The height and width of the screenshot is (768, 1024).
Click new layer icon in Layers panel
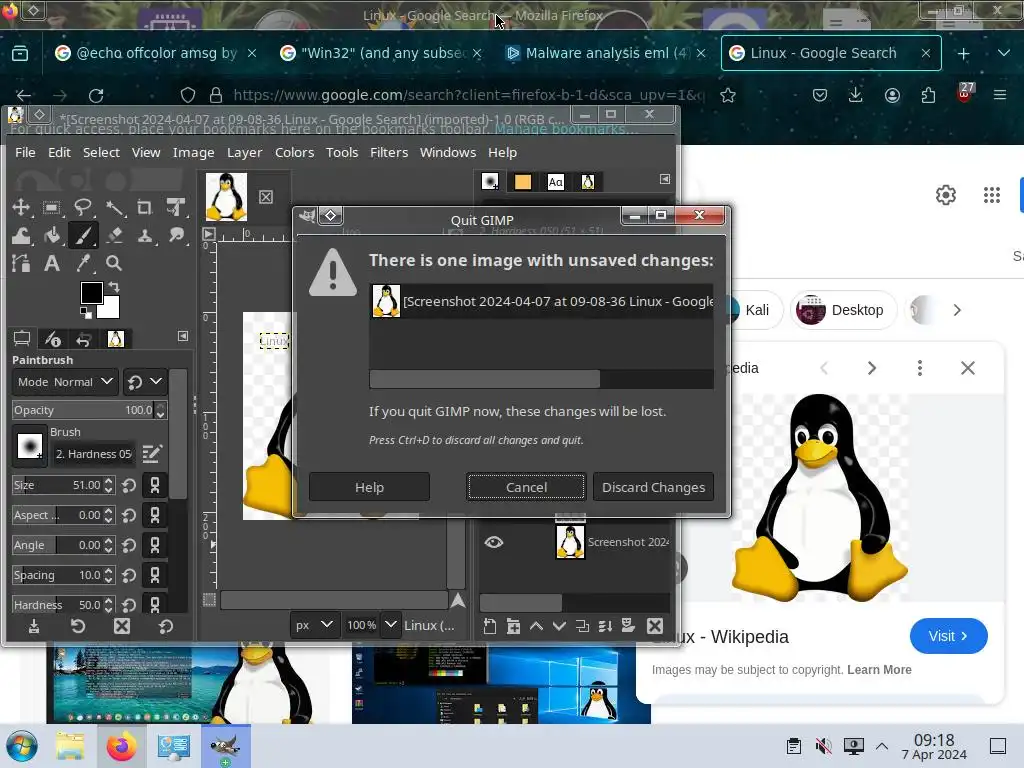pyautogui.click(x=490, y=626)
